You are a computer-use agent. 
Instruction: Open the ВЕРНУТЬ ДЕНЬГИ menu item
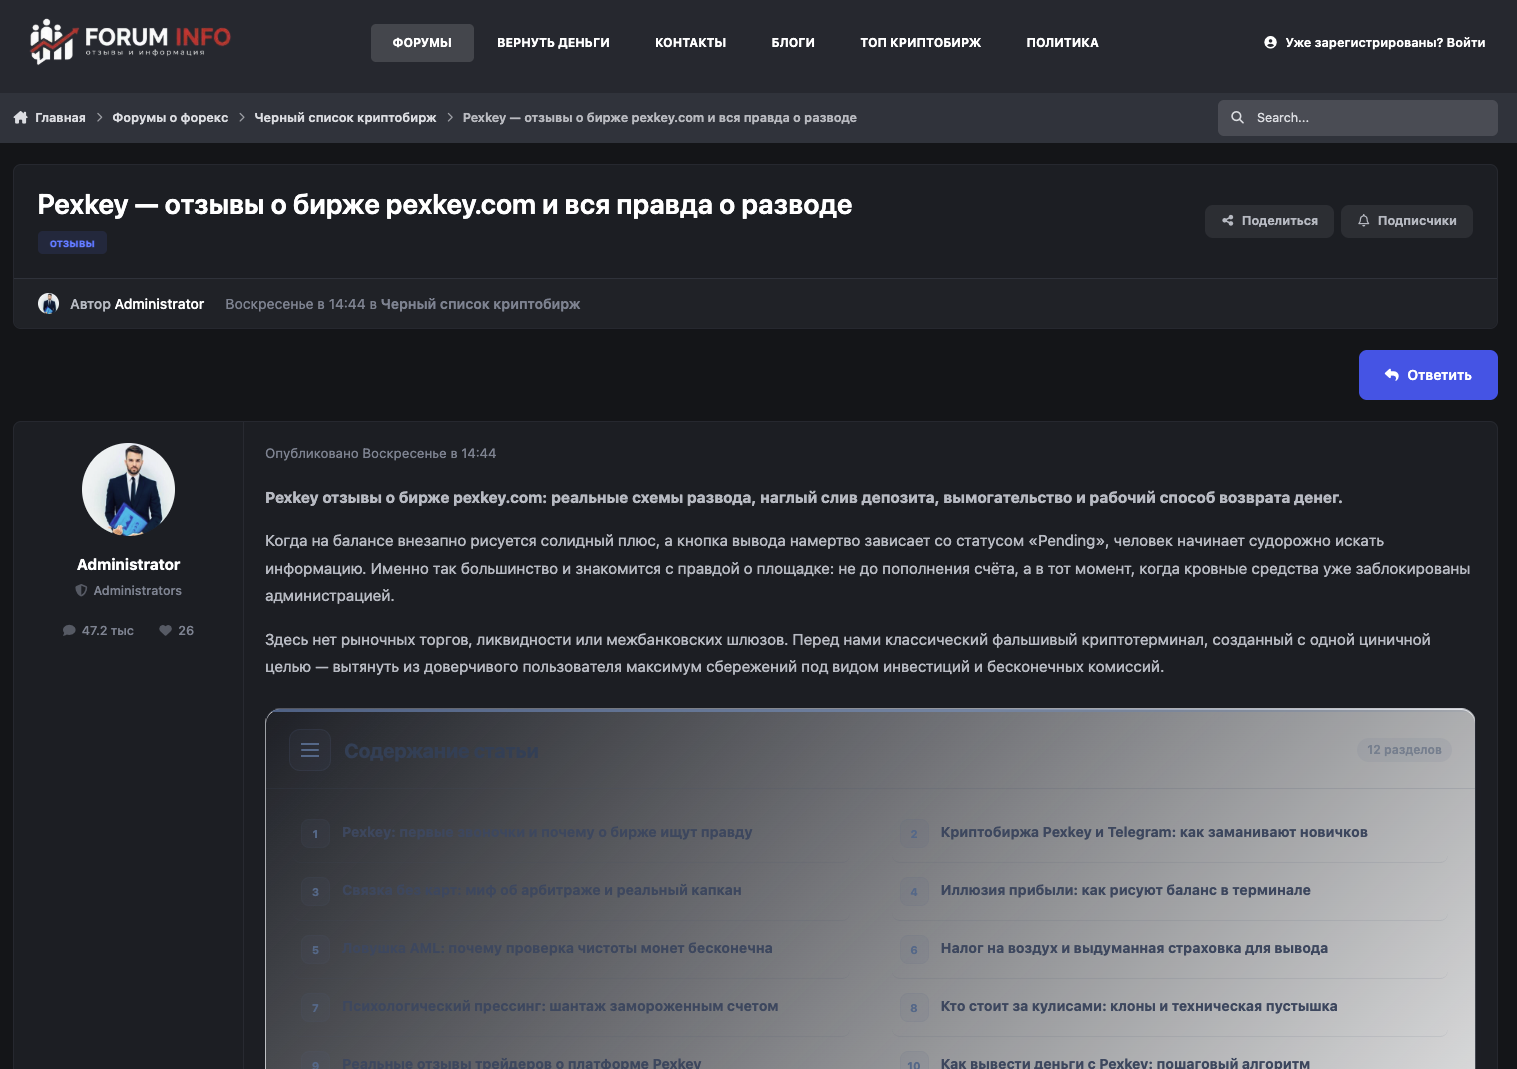pos(553,43)
